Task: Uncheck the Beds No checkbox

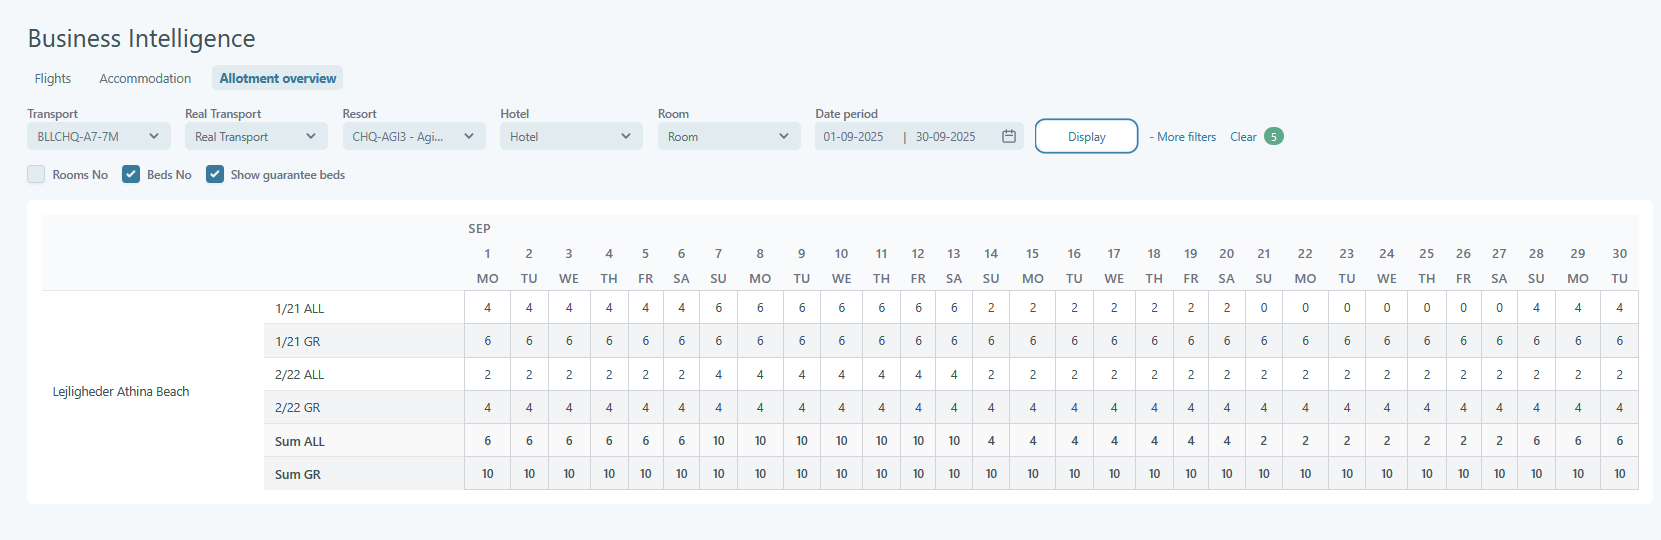Action: (131, 174)
